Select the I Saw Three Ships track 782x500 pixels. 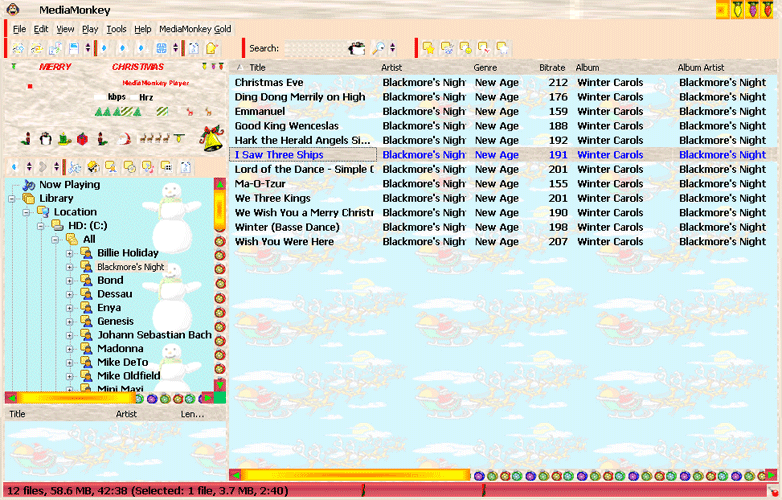point(504,155)
